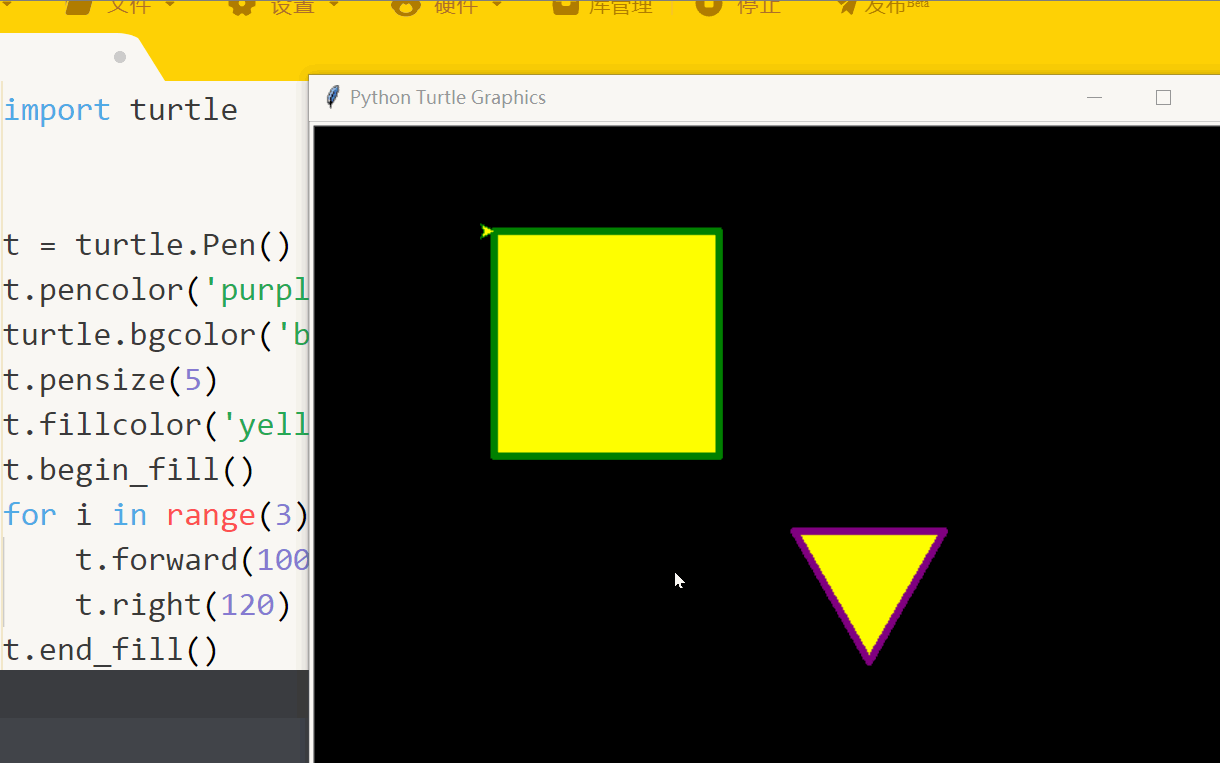1220x763 pixels.
Task: Click the code line "t.begin_fill()"
Action: point(129,470)
